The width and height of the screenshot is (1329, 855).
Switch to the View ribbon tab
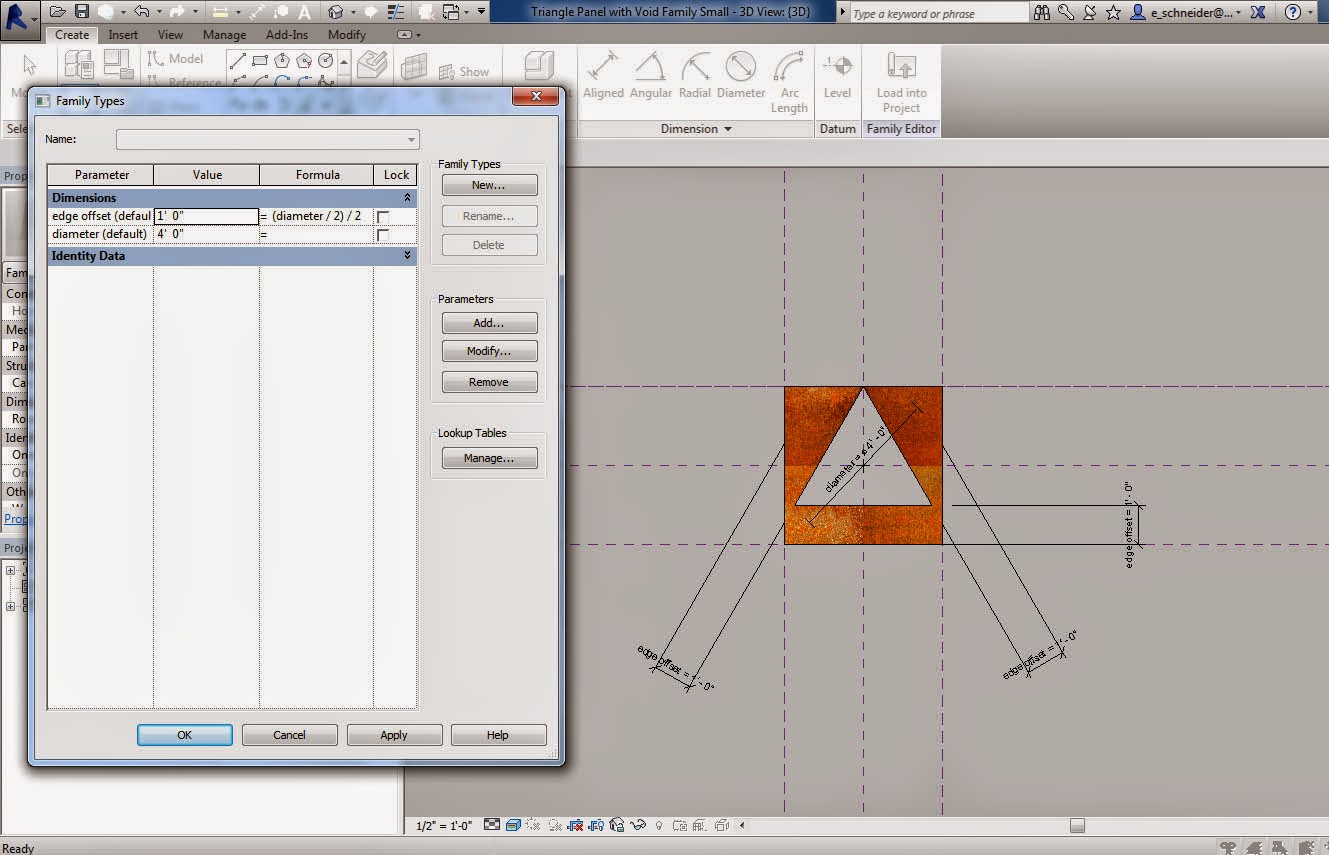(170, 34)
